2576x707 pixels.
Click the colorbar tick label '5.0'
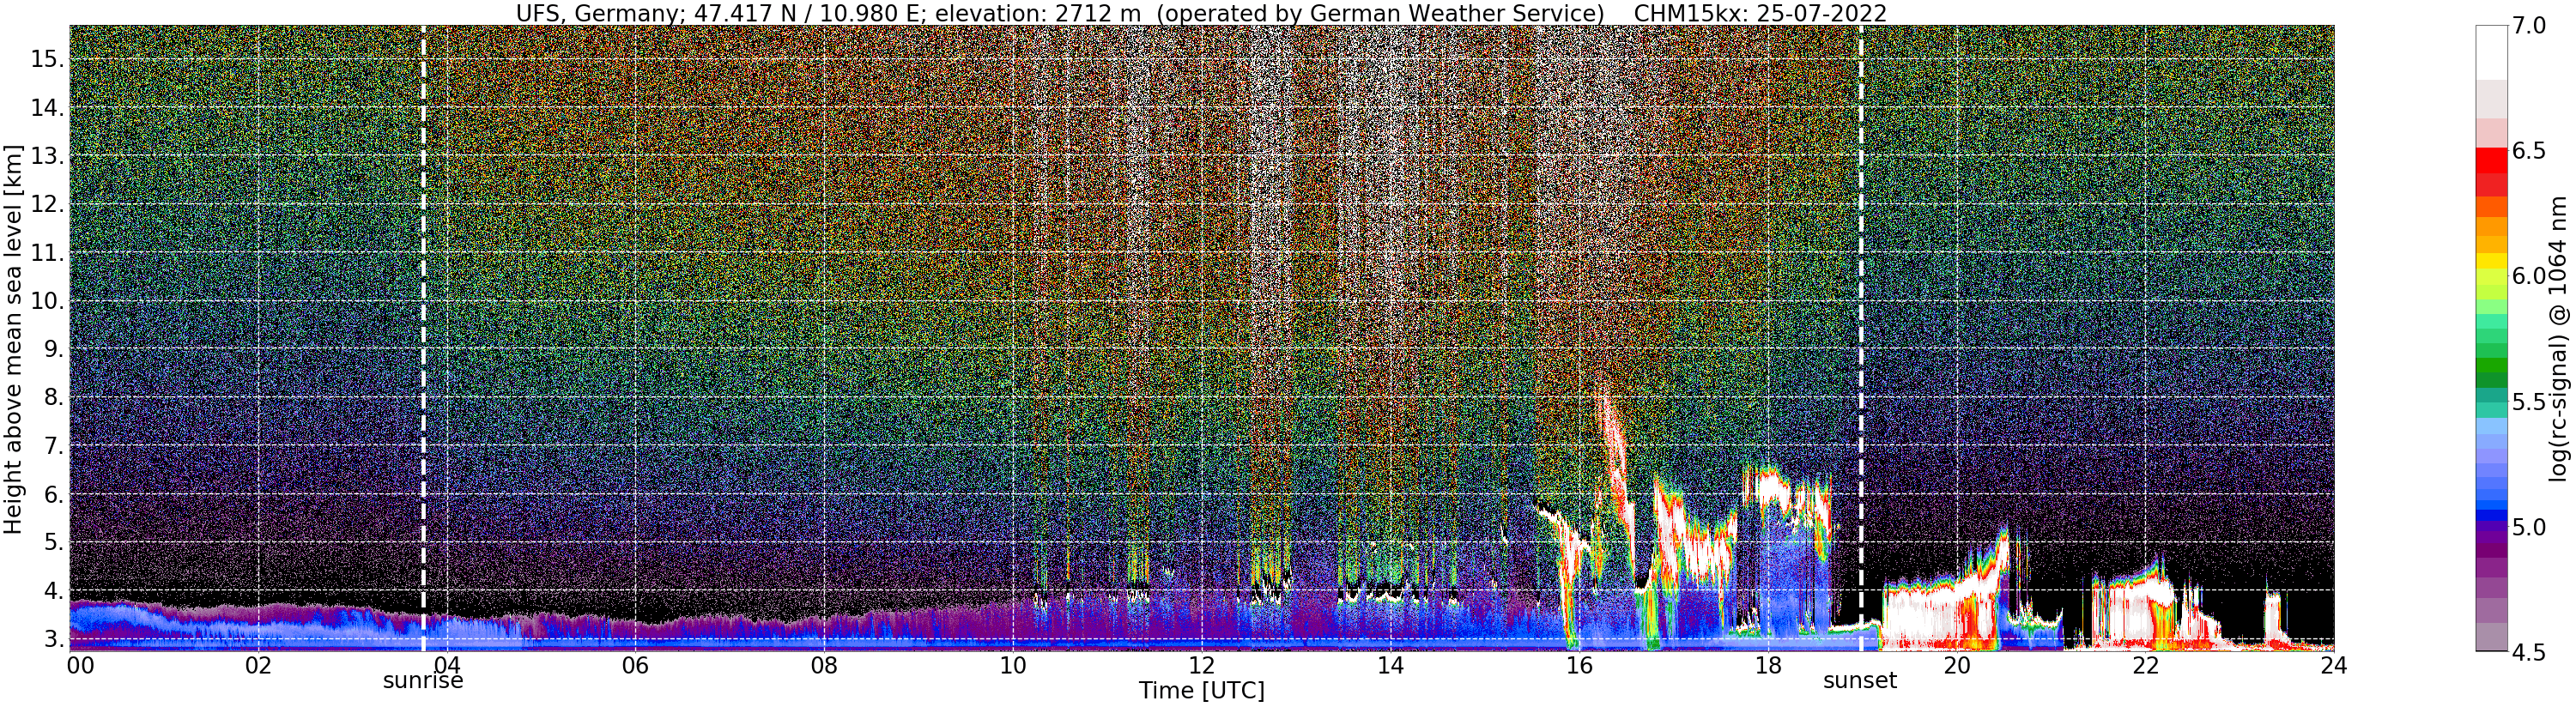(x=2530, y=527)
